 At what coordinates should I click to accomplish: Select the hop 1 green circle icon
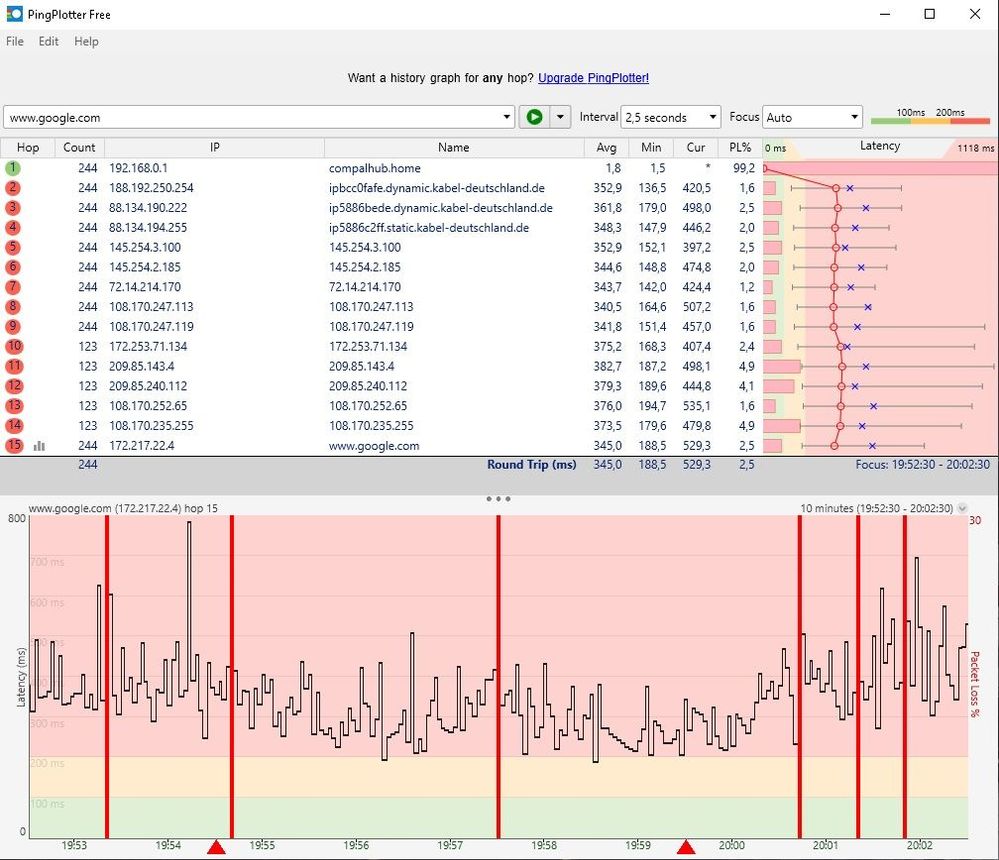tap(13, 168)
